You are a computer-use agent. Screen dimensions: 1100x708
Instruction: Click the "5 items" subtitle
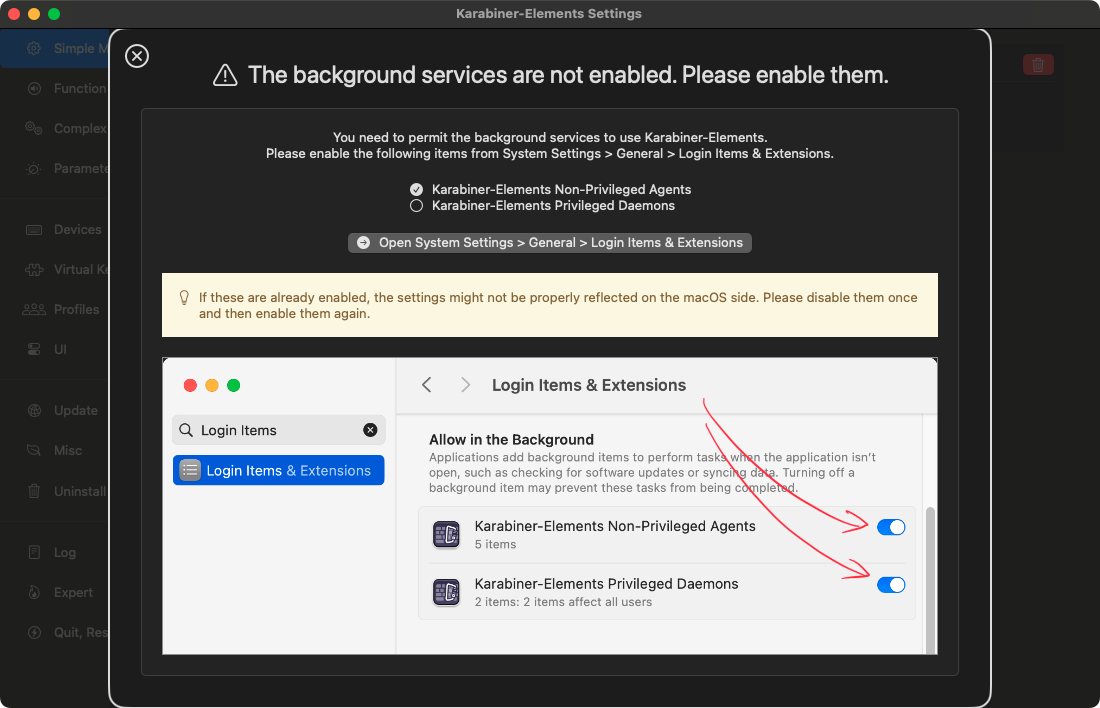[495, 545]
